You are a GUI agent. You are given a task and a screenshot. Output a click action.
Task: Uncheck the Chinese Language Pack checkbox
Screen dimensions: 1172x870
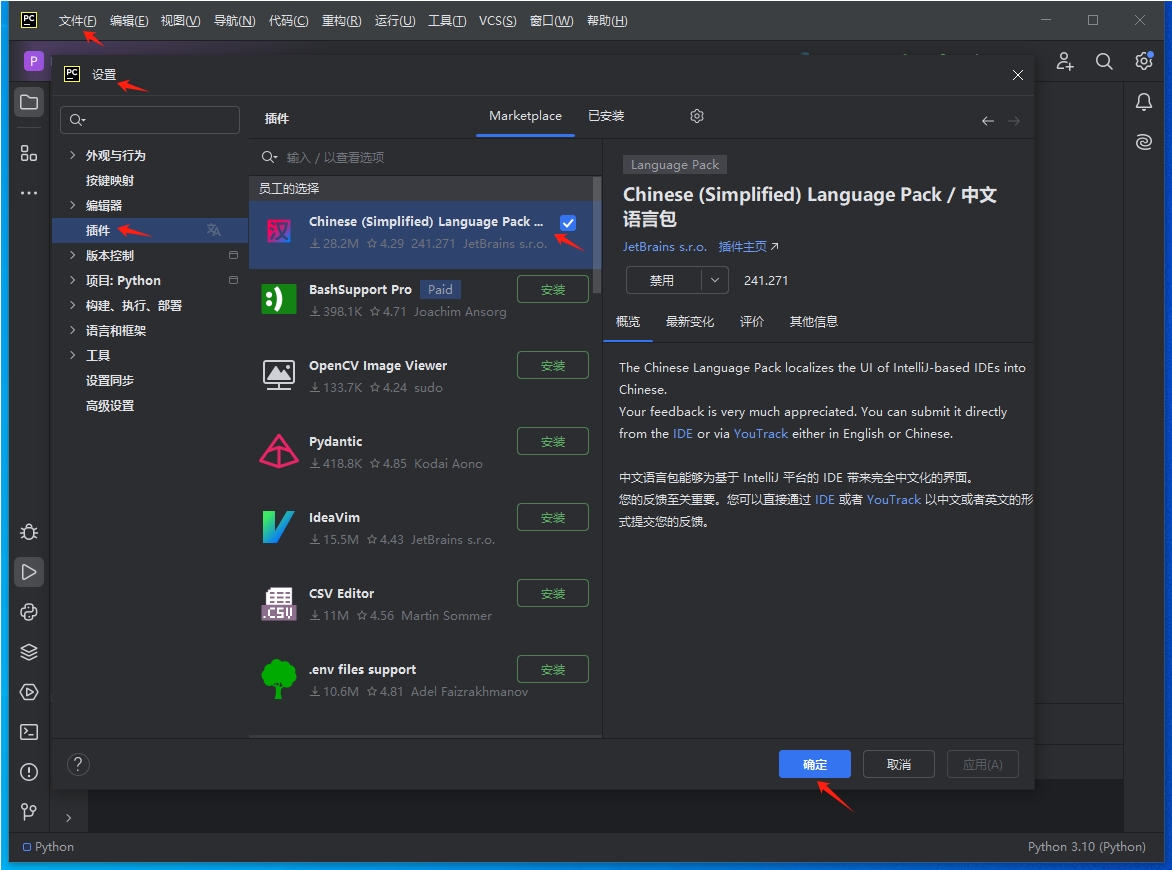click(x=568, y=223)
